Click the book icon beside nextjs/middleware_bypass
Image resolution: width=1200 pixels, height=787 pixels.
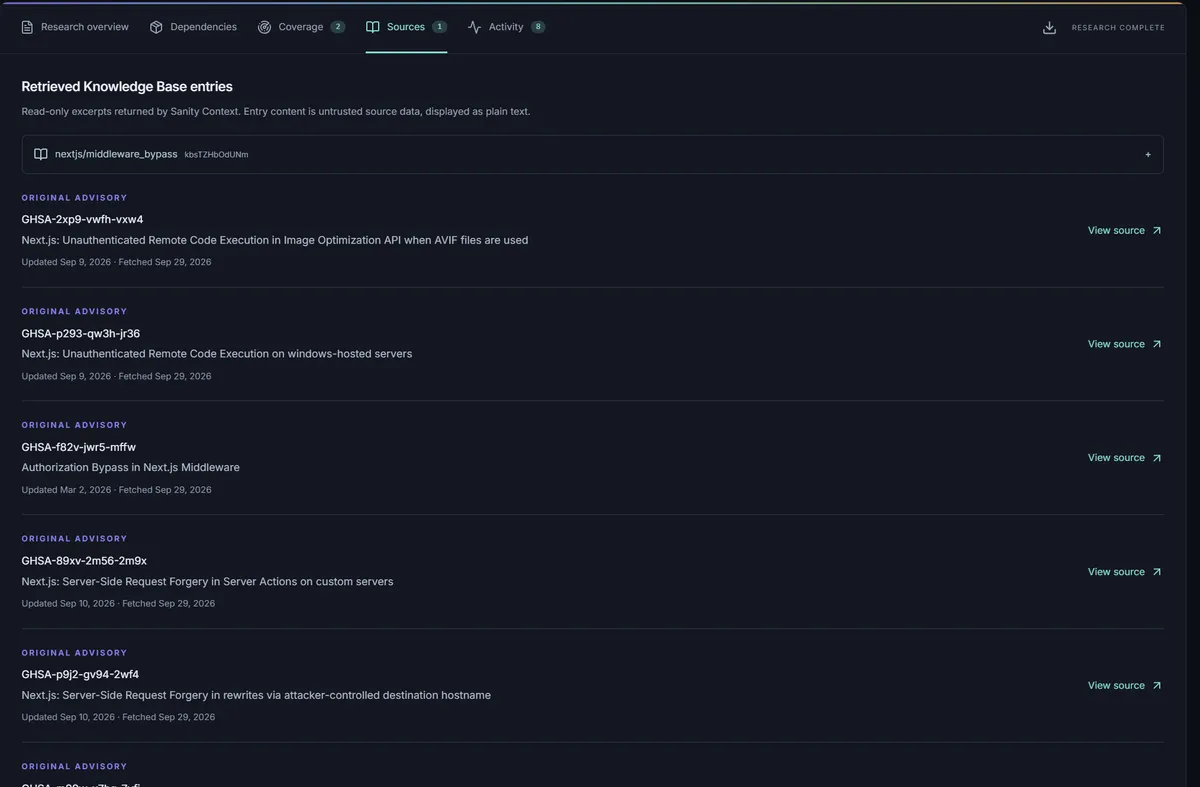pos(41,155)
